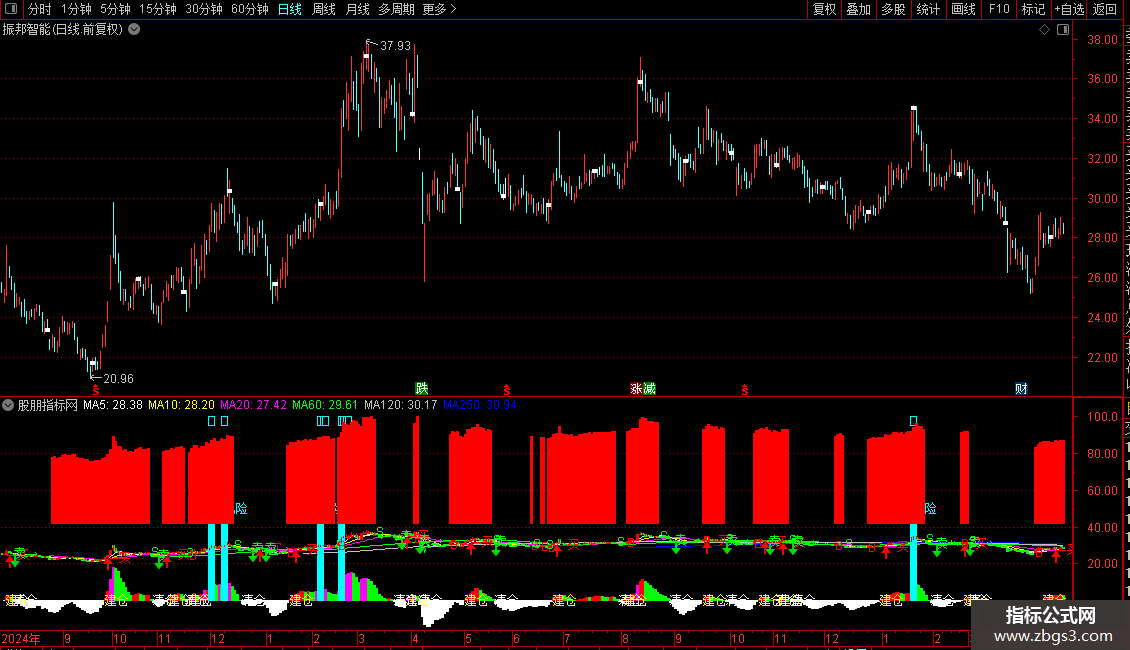Click the blue 财 financial report marker
The image size is (1130, 650).
point(1021,389)
